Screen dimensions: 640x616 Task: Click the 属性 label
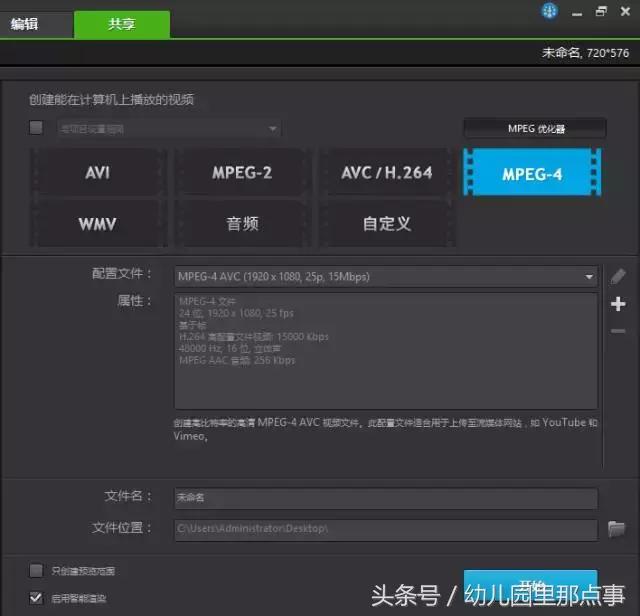pos(134,301)
